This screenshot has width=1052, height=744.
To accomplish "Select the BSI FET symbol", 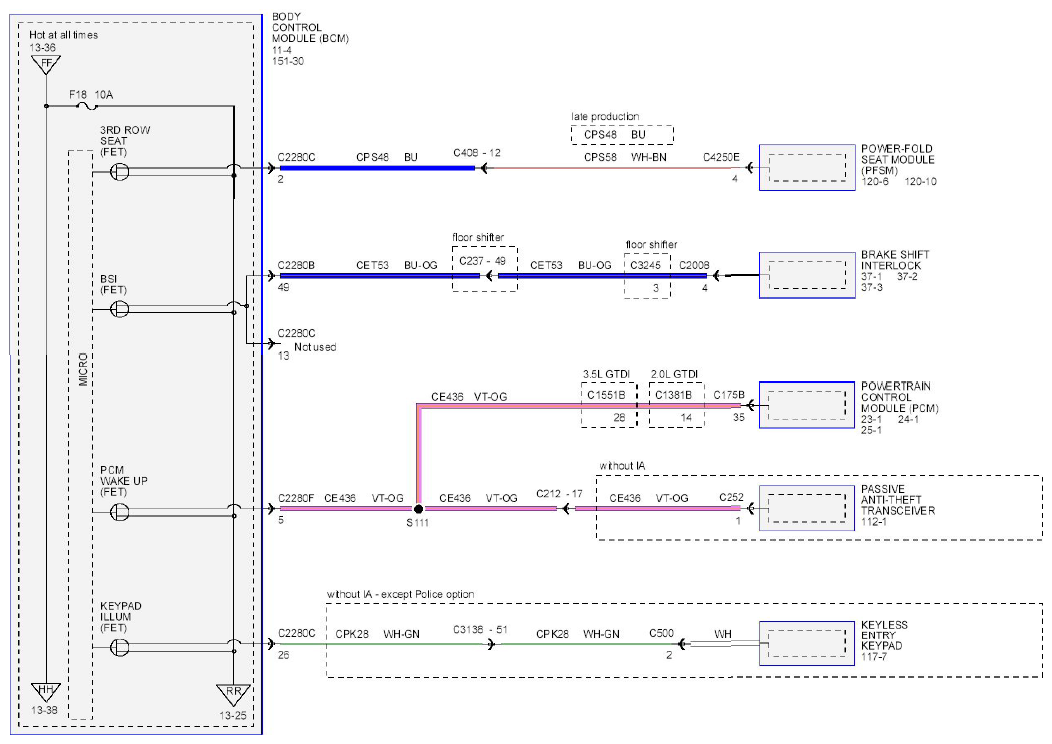I will click(119, 309).
